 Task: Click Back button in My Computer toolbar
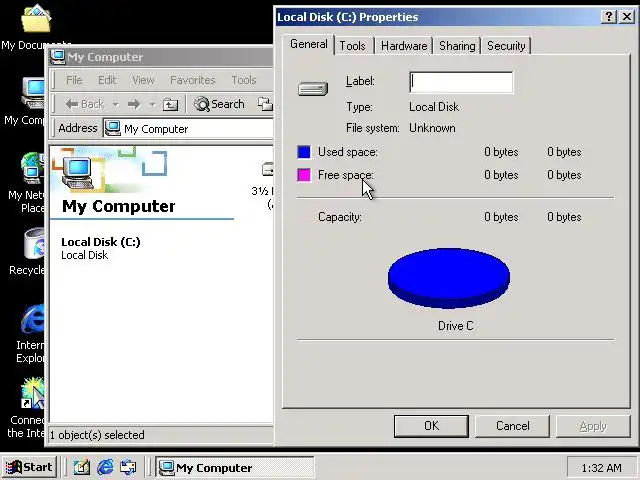[x=85, y=104]
